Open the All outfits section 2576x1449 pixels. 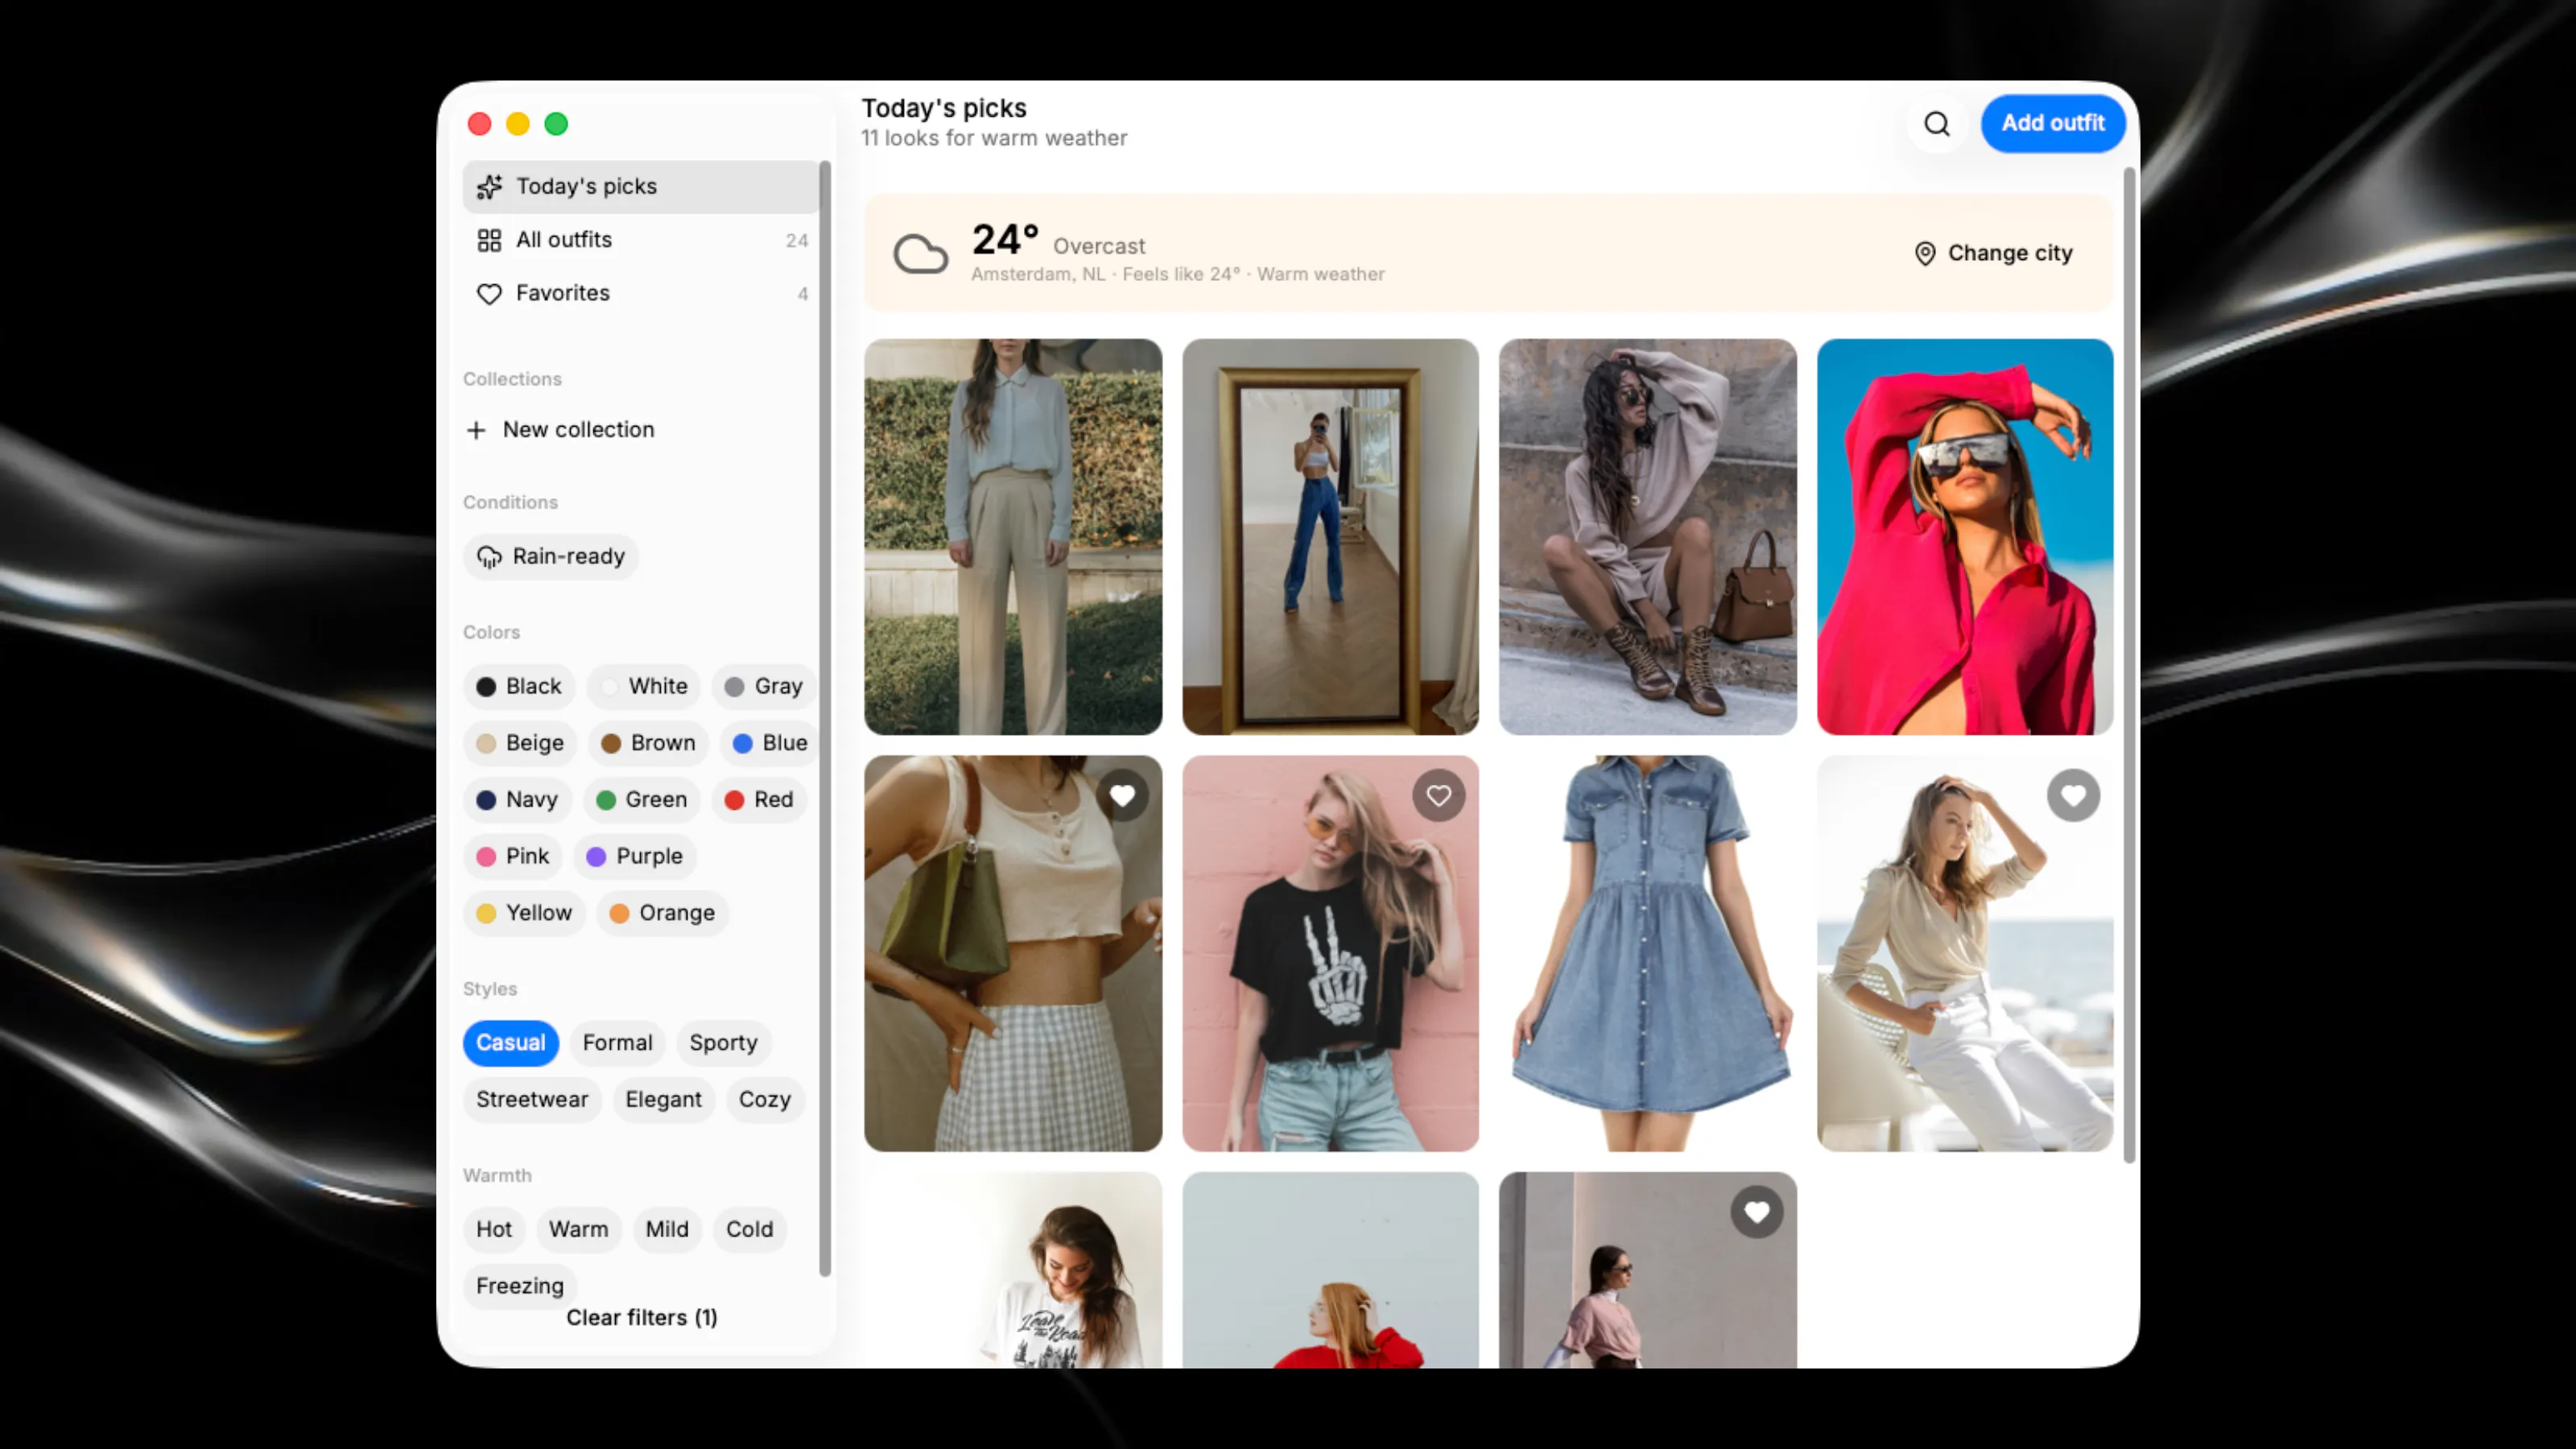pos(640,240)
